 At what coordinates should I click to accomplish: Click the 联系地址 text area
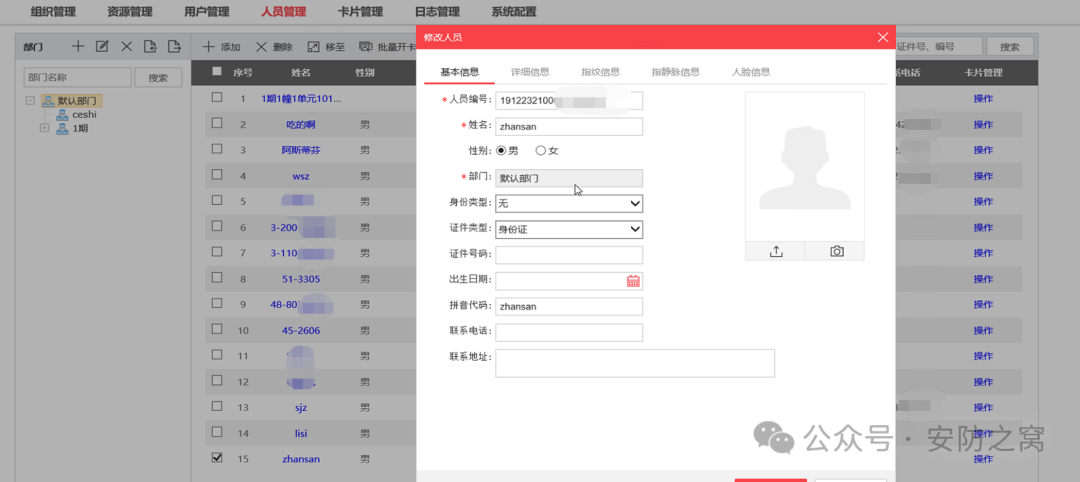pyautogui.click(x=635, y=363)
